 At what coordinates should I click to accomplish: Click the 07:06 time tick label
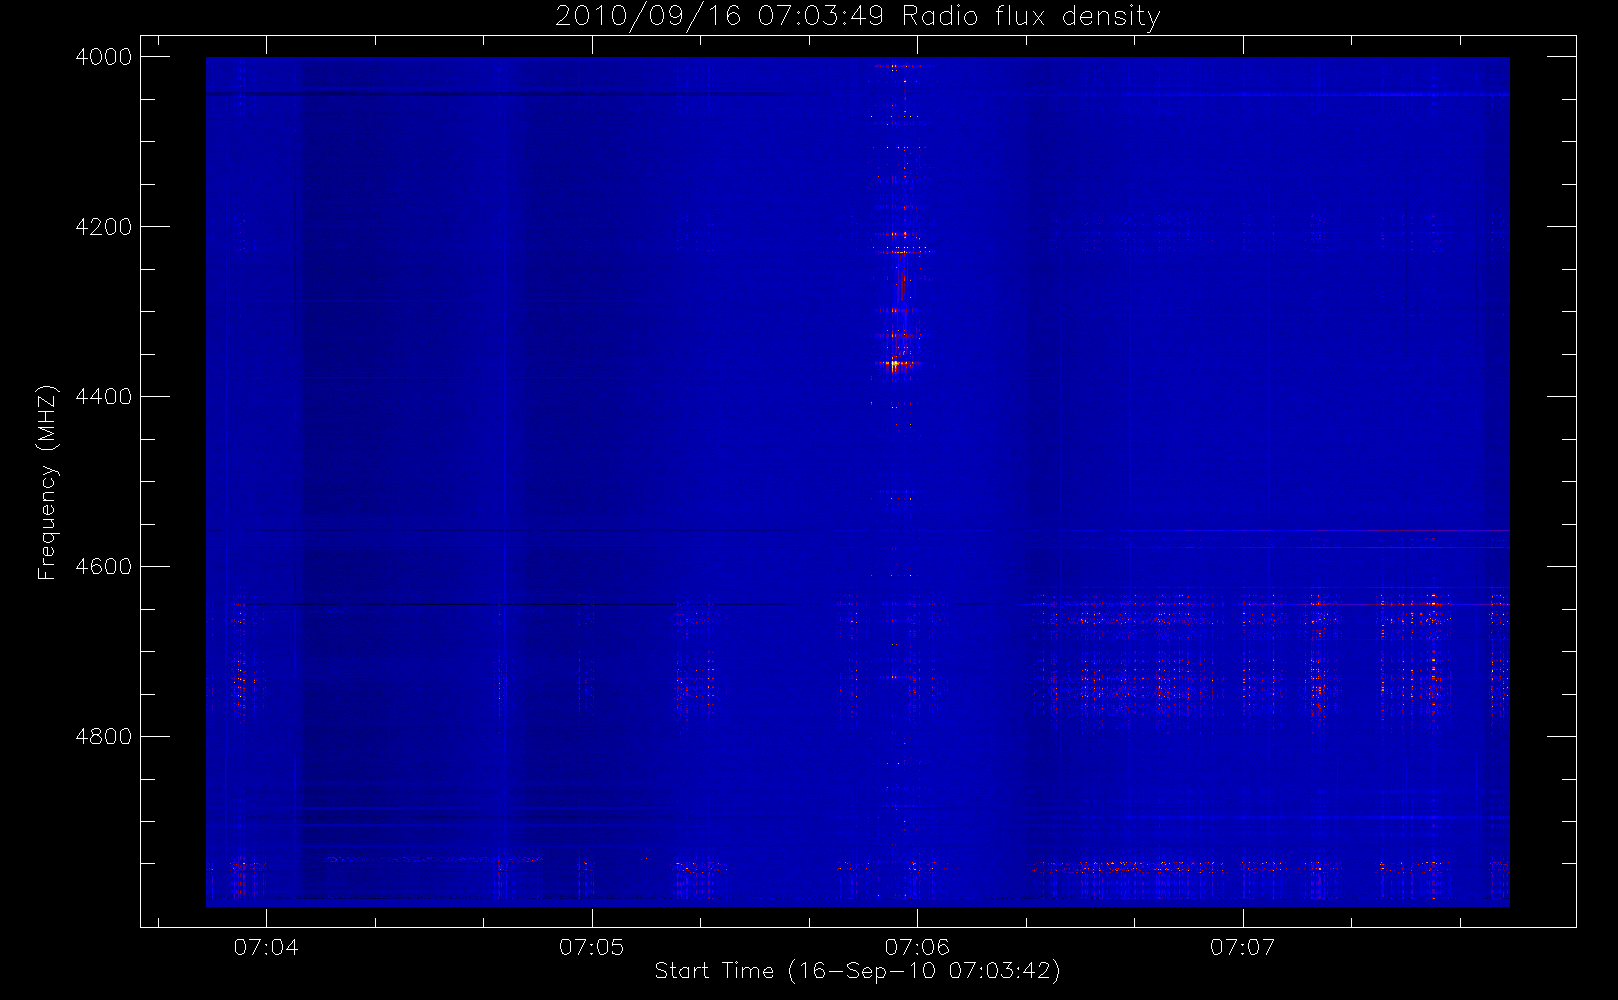click(917, 947)
